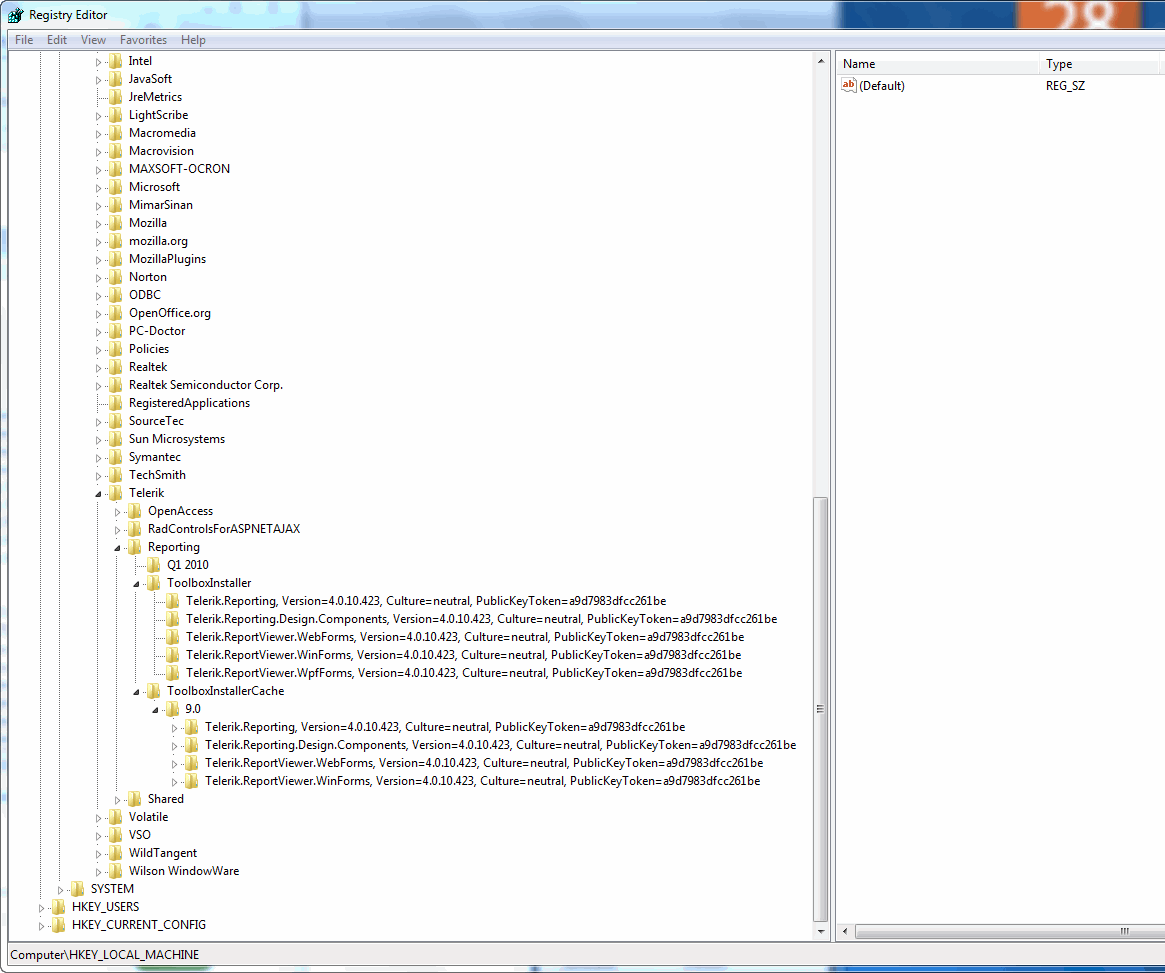
Task: Open the Favorites menu
Action: point(143,40)
